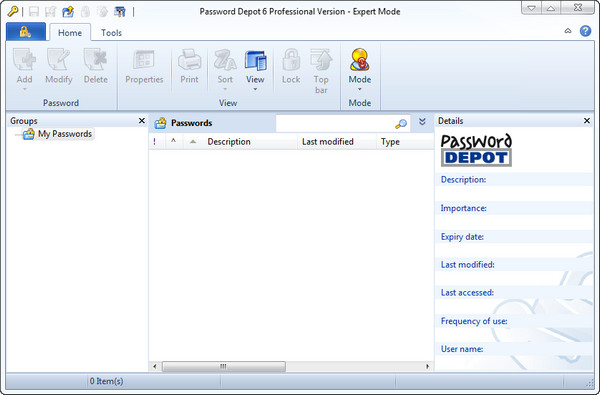Click the Mode icon in the ribbon
The image size is (600, 395).
360,60
